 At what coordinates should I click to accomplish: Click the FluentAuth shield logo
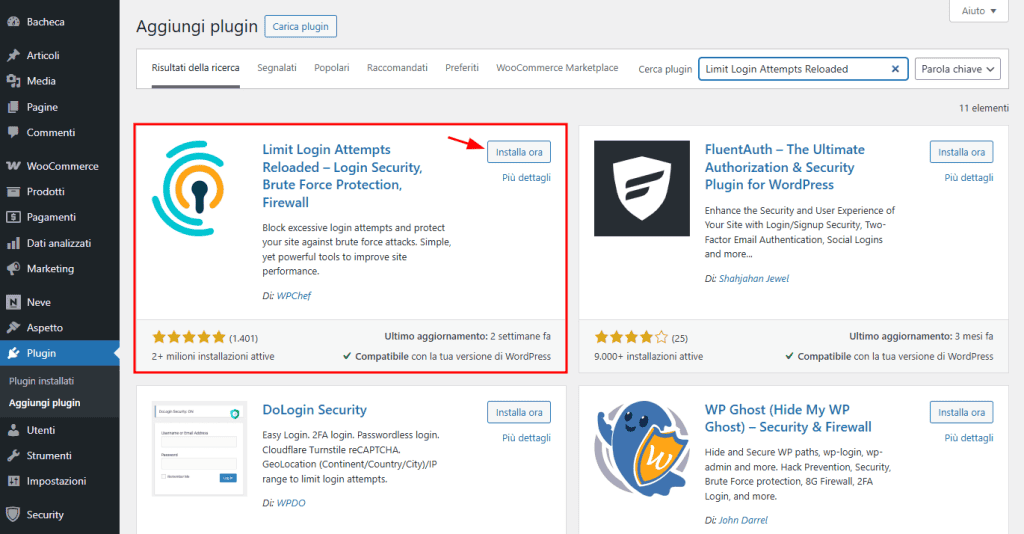[641, 188]
